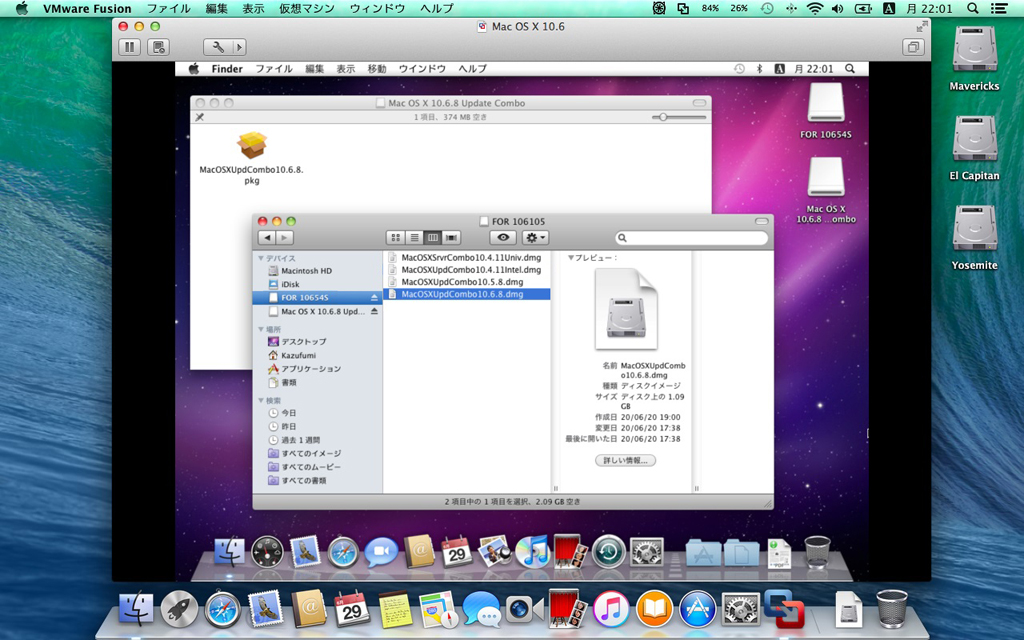
Task: Open the gear action menu in Finder toolbar
Action: click(x=535, y=238)
